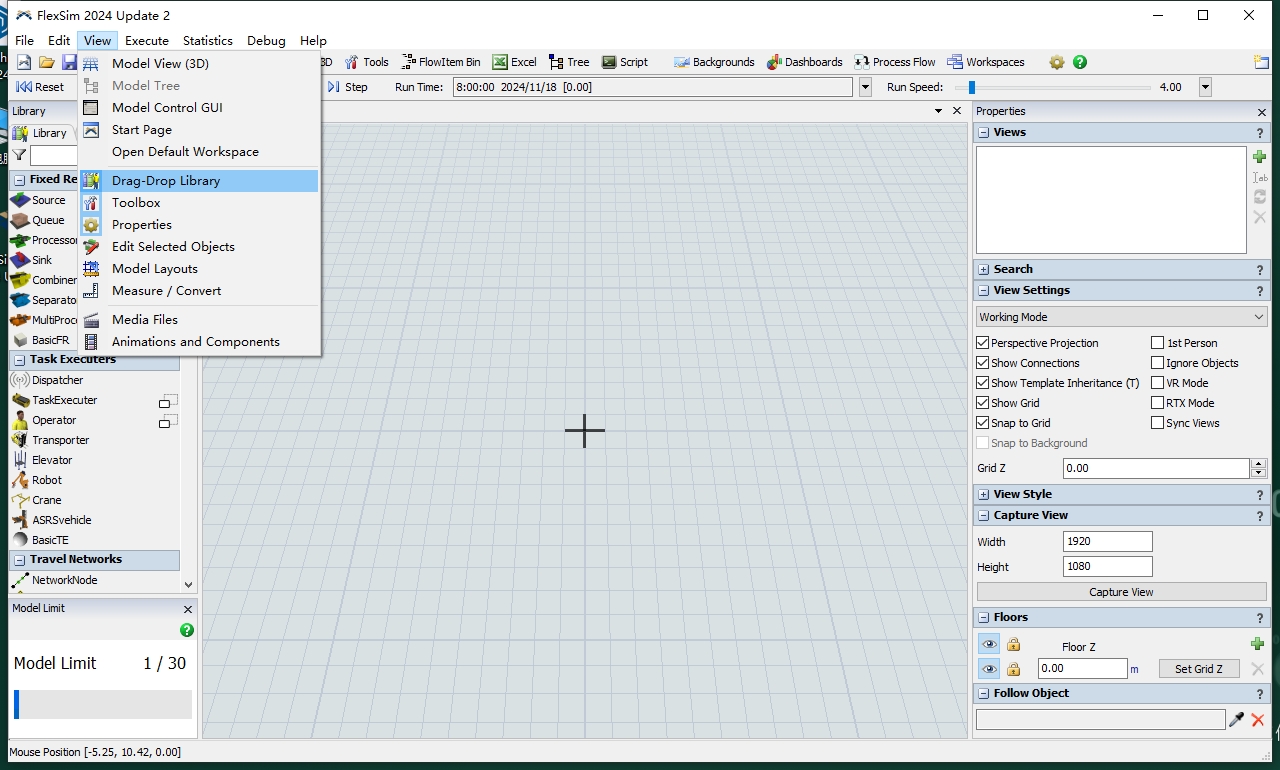Collapse the Task Executers library group
The image size is (1280, 770).
click(19, 359)
